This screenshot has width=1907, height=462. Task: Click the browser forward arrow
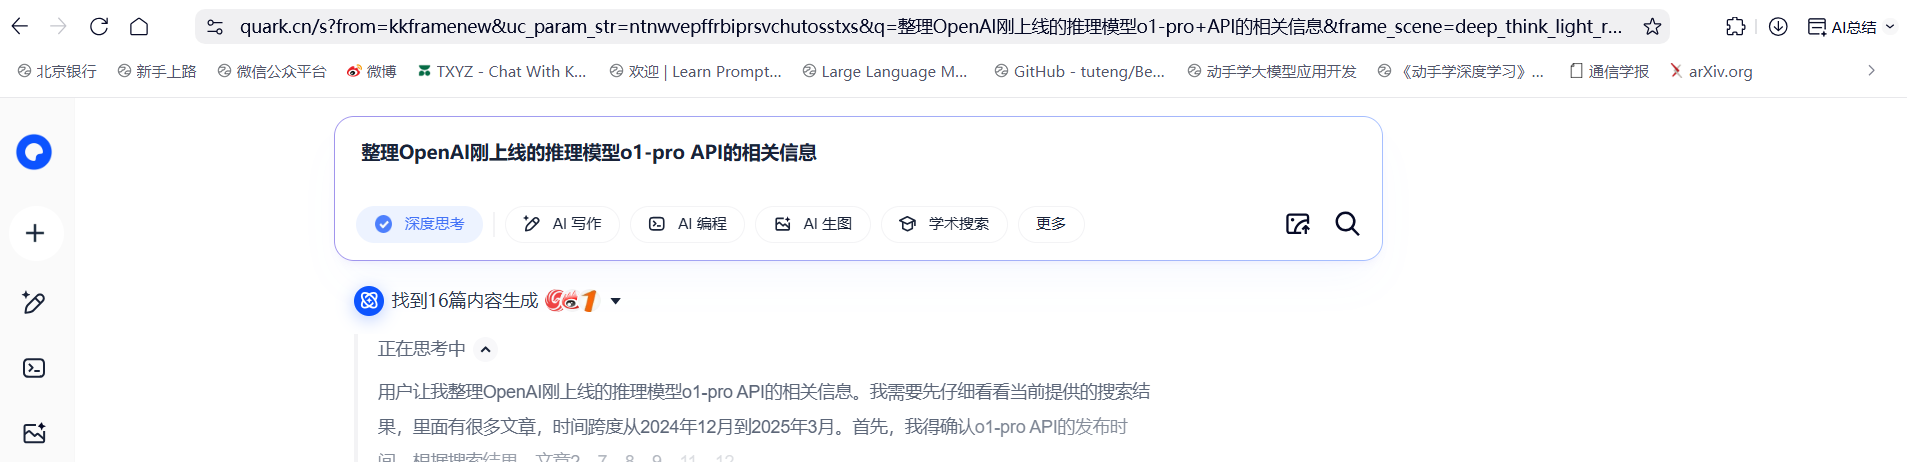point(59,26)
